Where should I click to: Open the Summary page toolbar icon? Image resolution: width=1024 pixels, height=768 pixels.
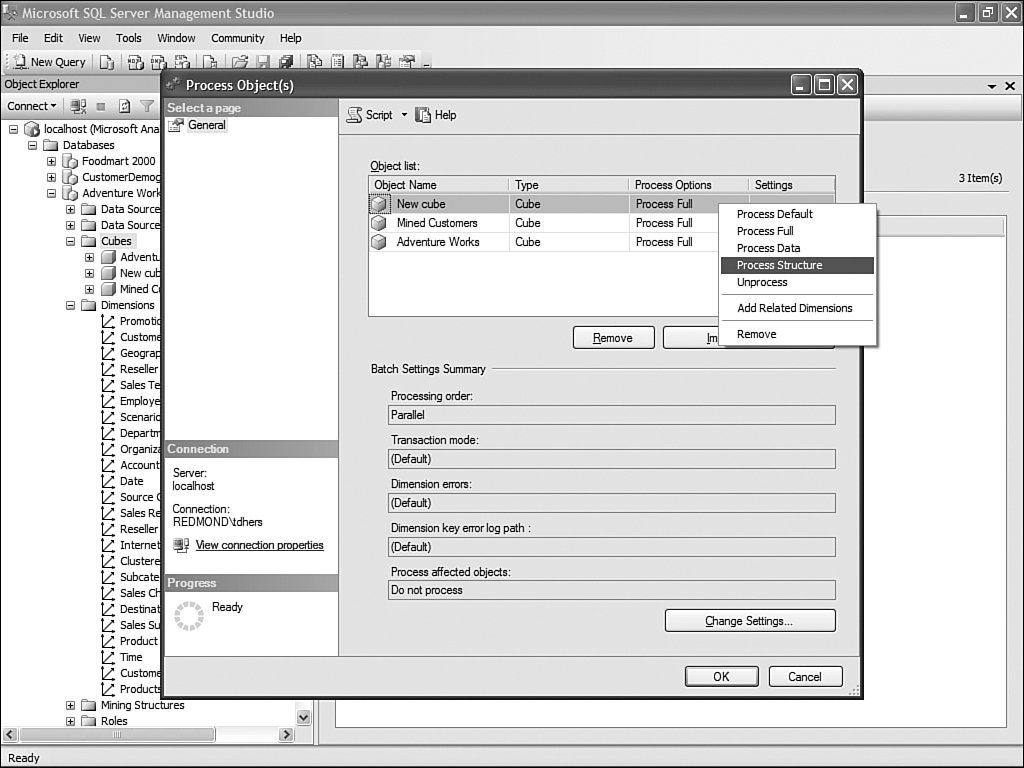pos(337,62)
